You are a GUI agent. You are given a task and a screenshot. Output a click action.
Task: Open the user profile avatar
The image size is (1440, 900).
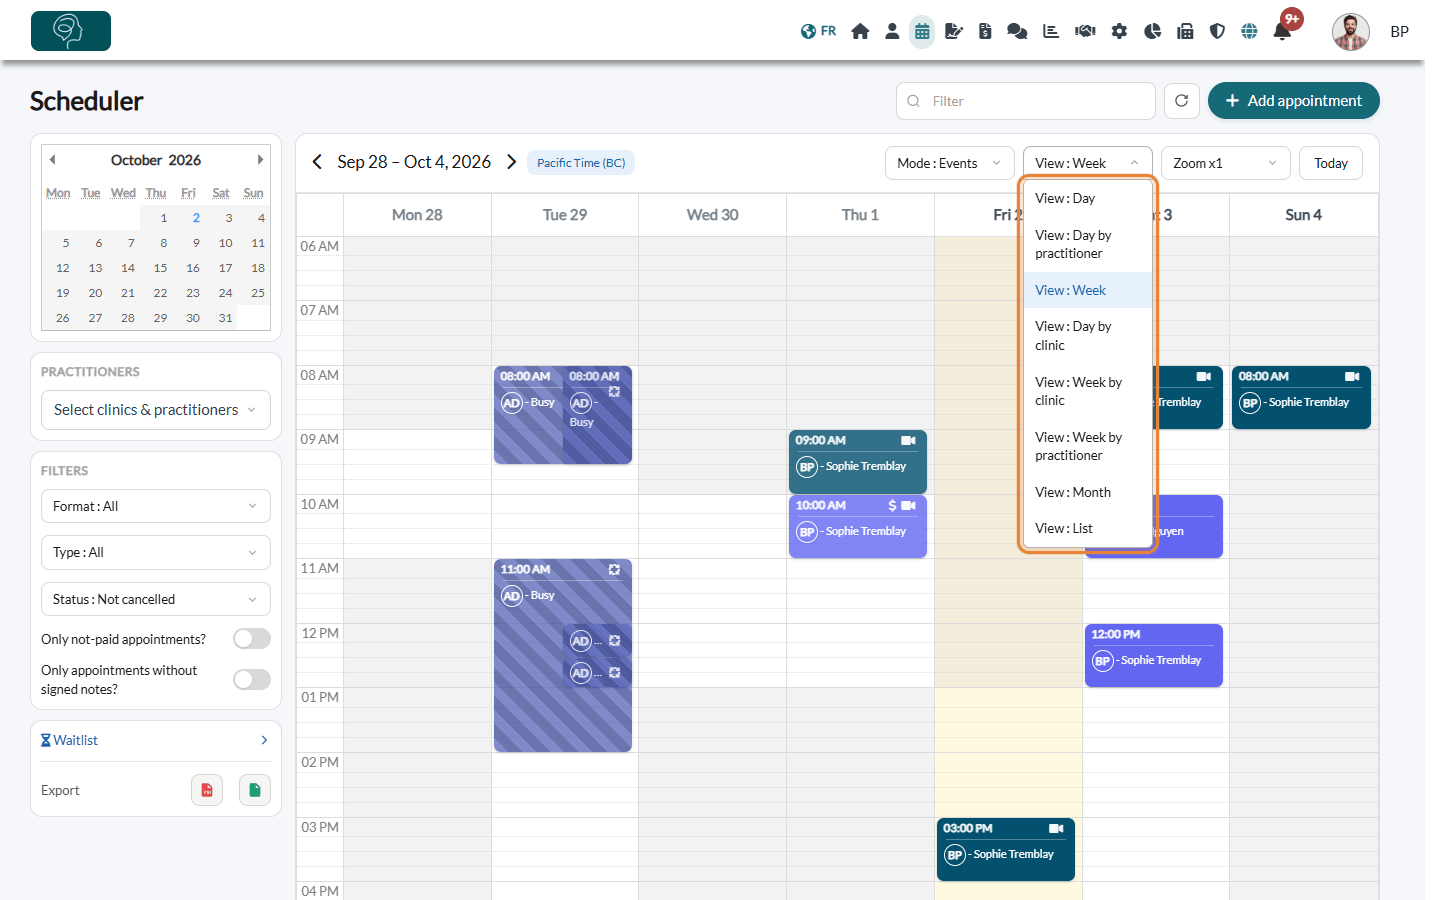(1351, 32)
